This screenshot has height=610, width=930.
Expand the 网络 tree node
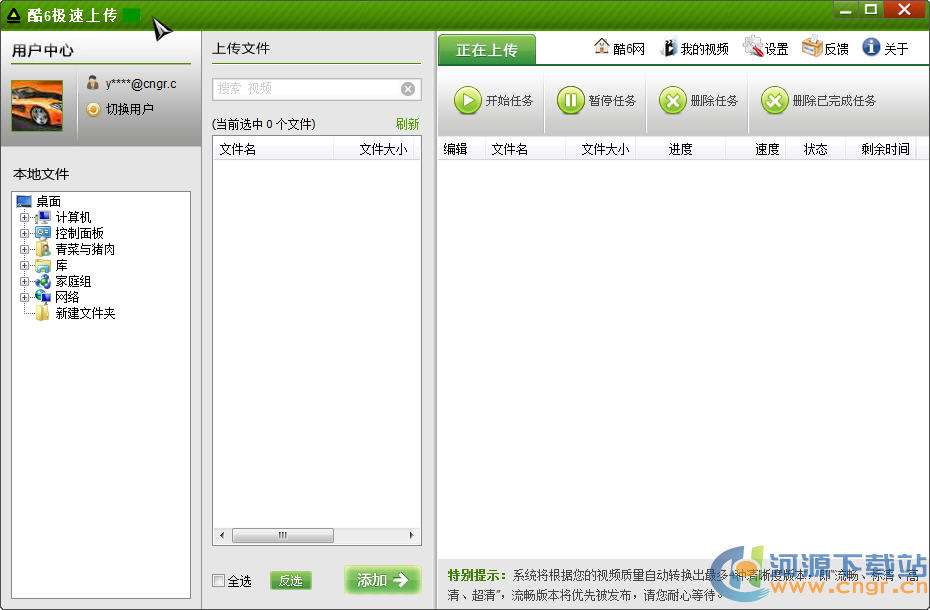click(x=25, y=297)
